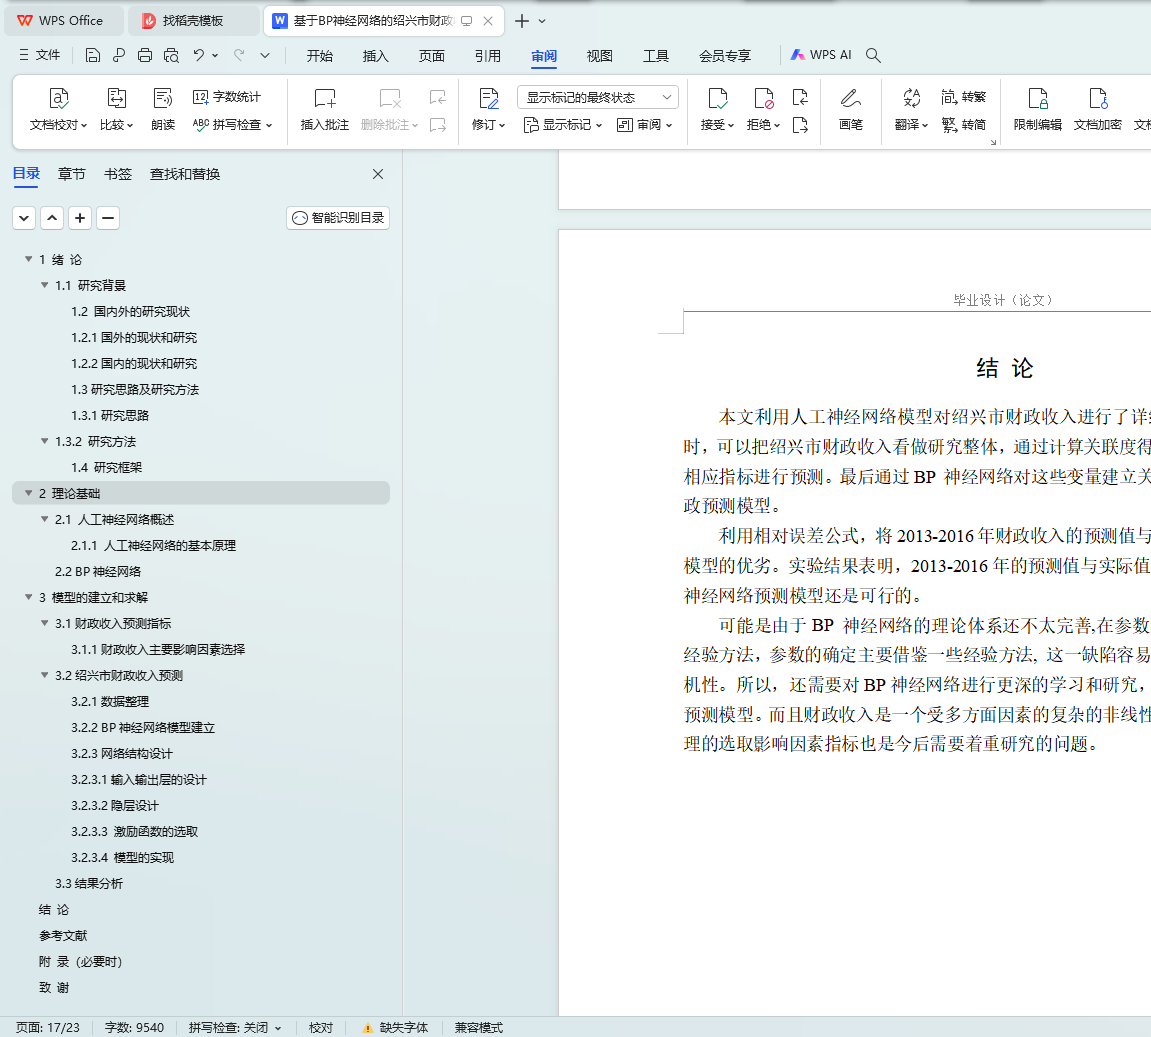
Task: Open quick access toolbar customize chevron
Action: click(x=265, y=55)
